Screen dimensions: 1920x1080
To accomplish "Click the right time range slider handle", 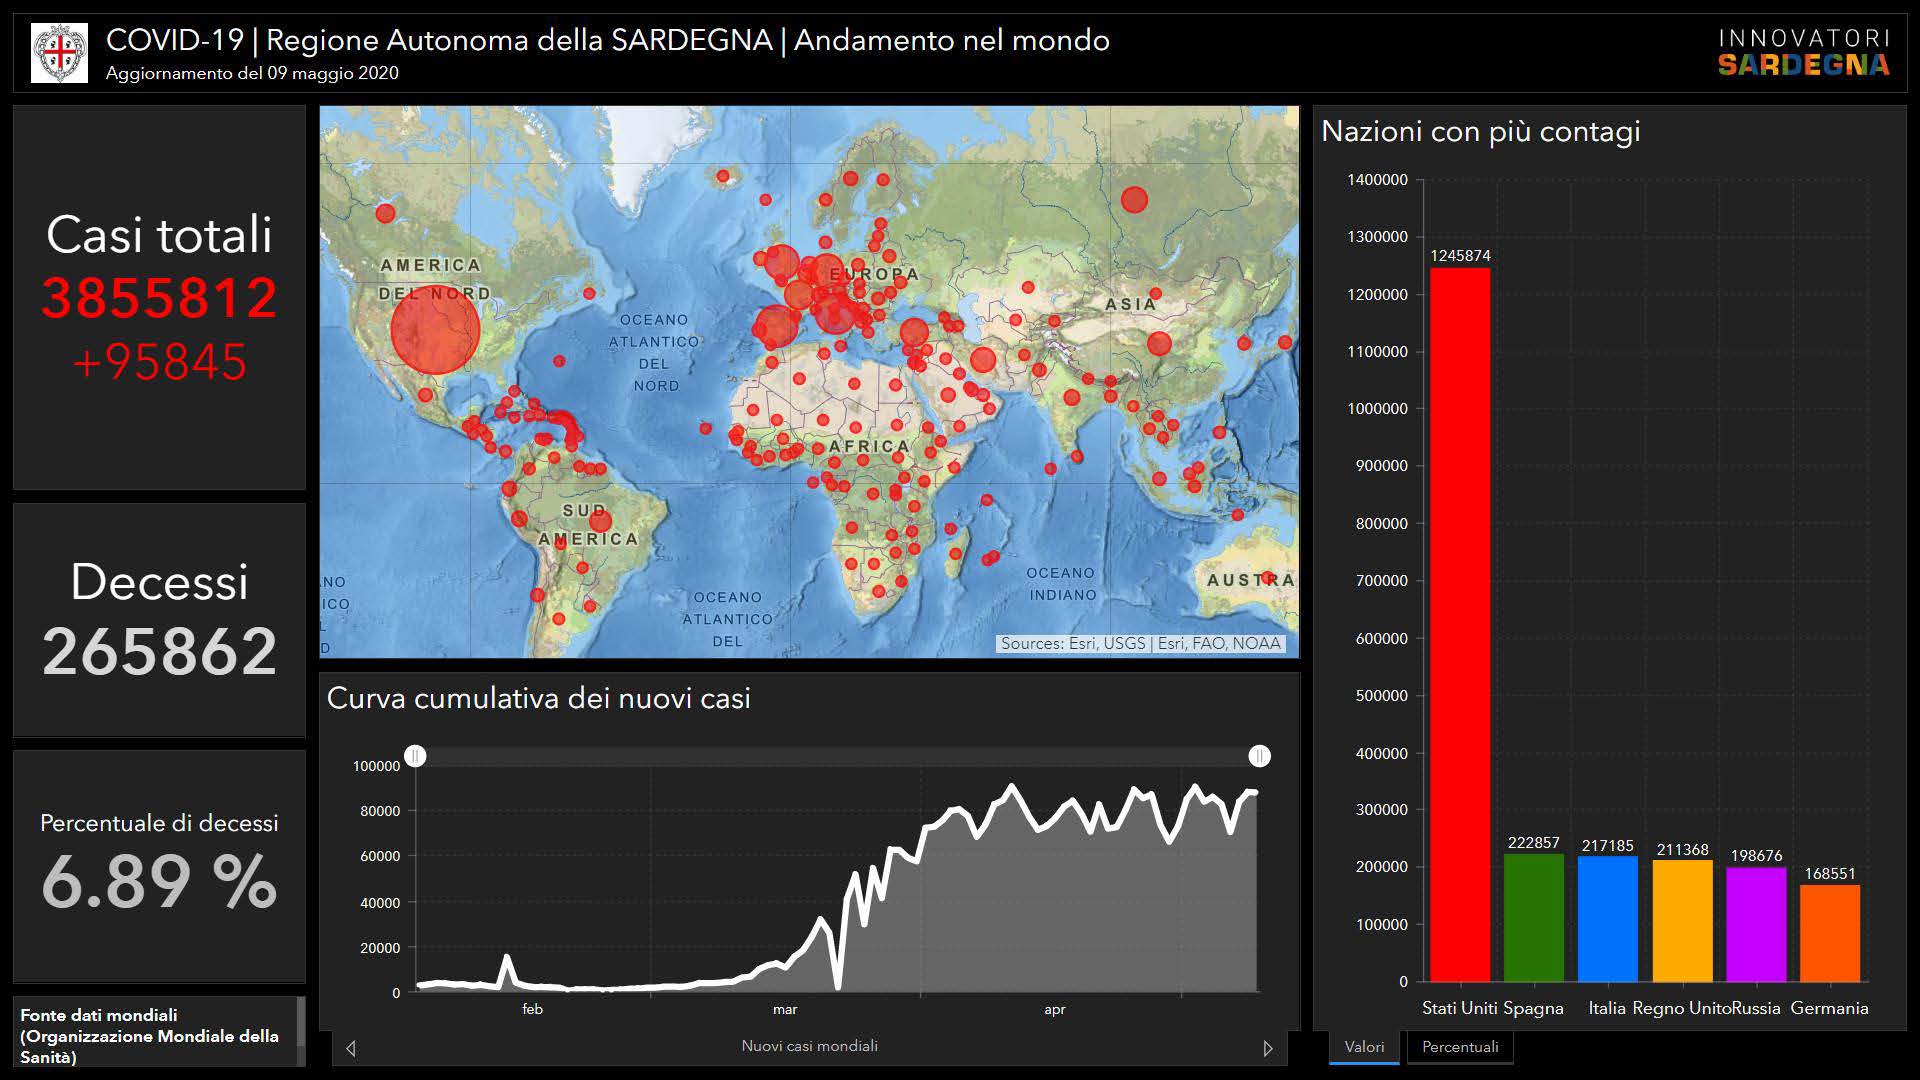I will (1260, 756).
